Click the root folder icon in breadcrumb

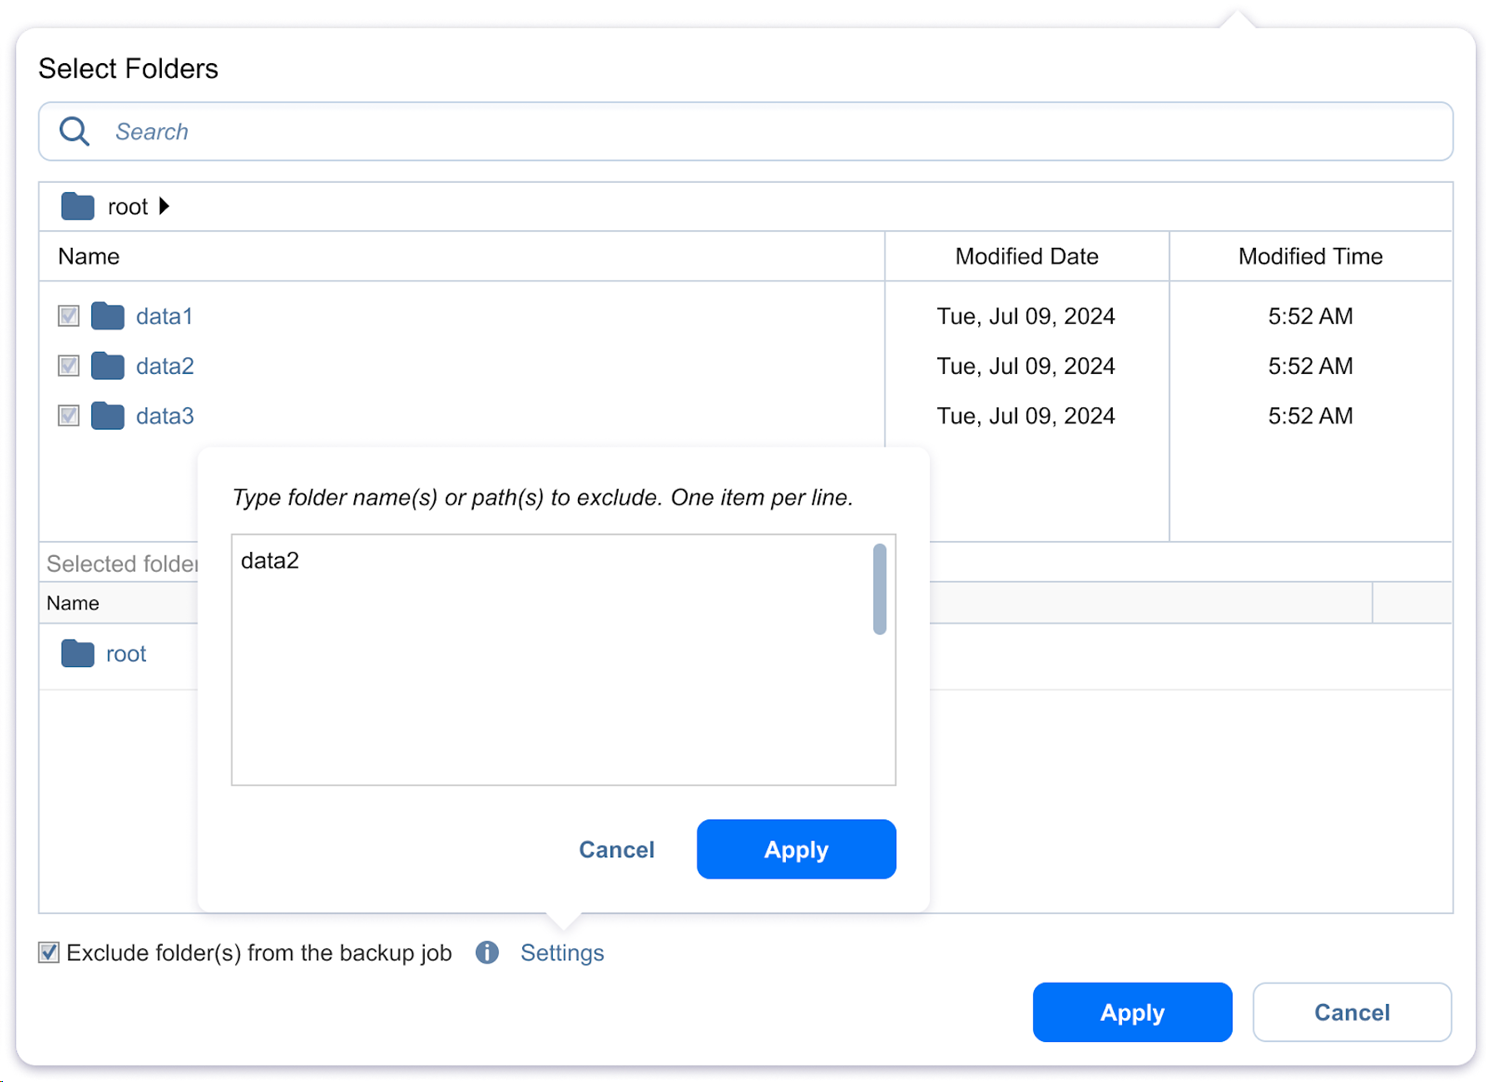tap(77, 206)
